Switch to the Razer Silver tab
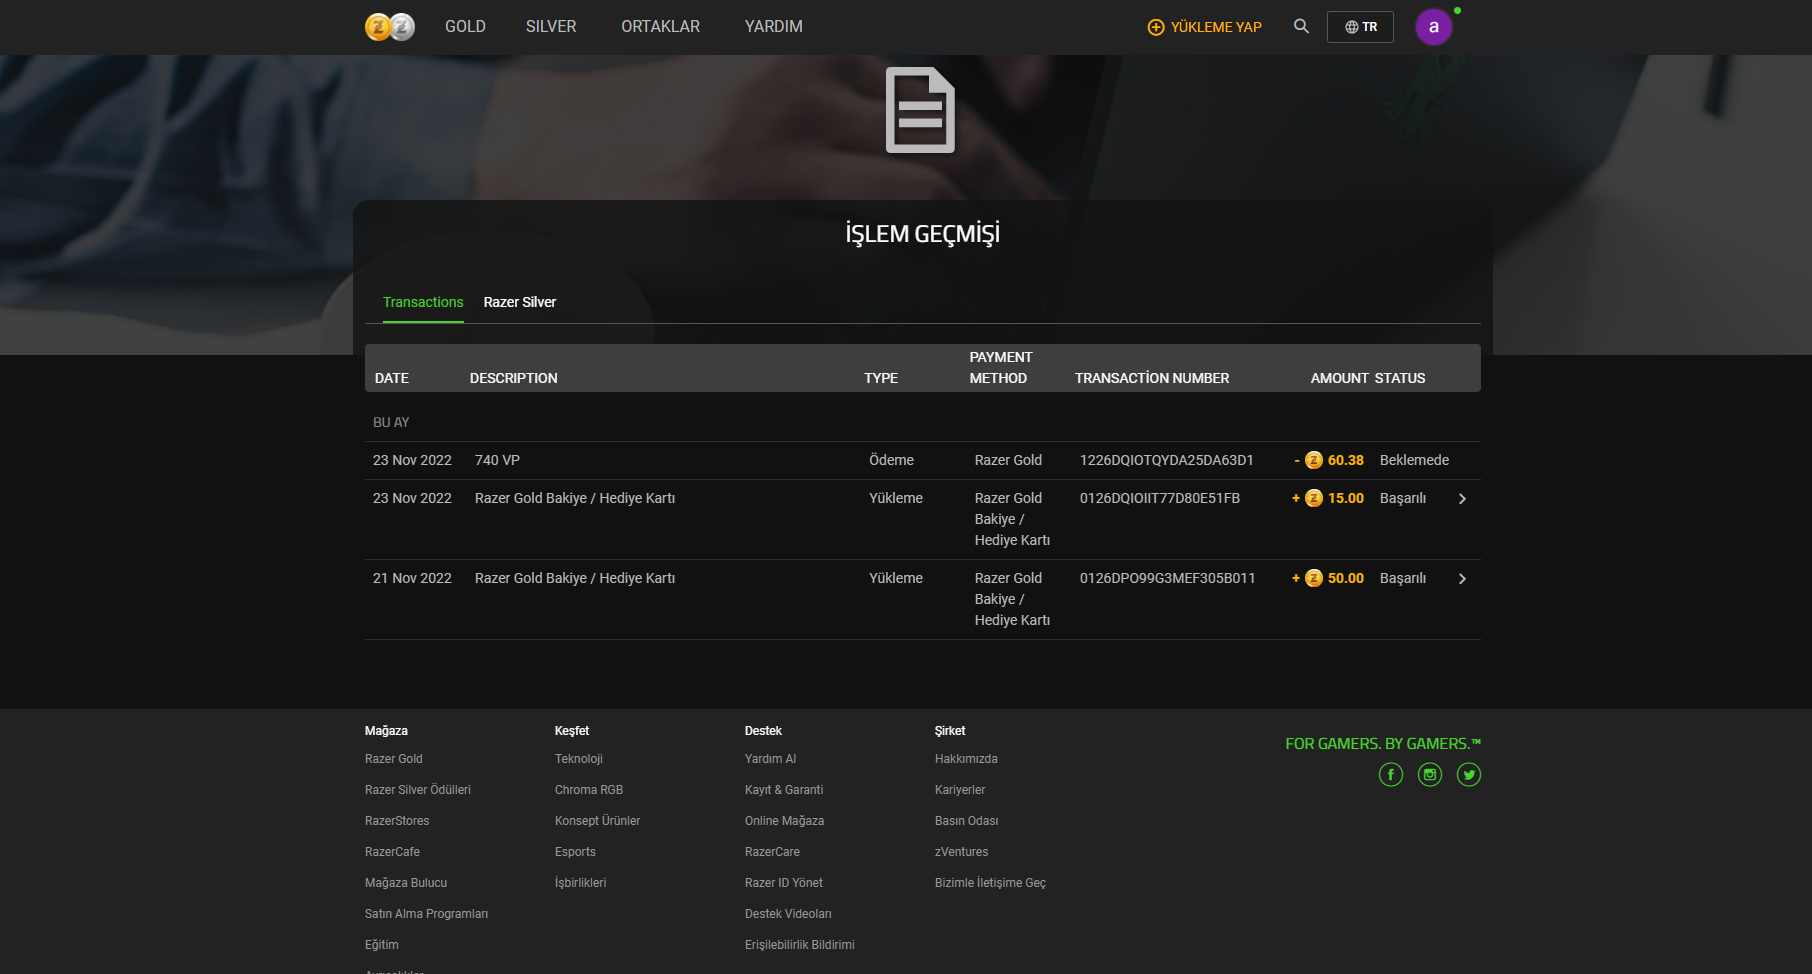The image size is (1812, 974). 520,302
